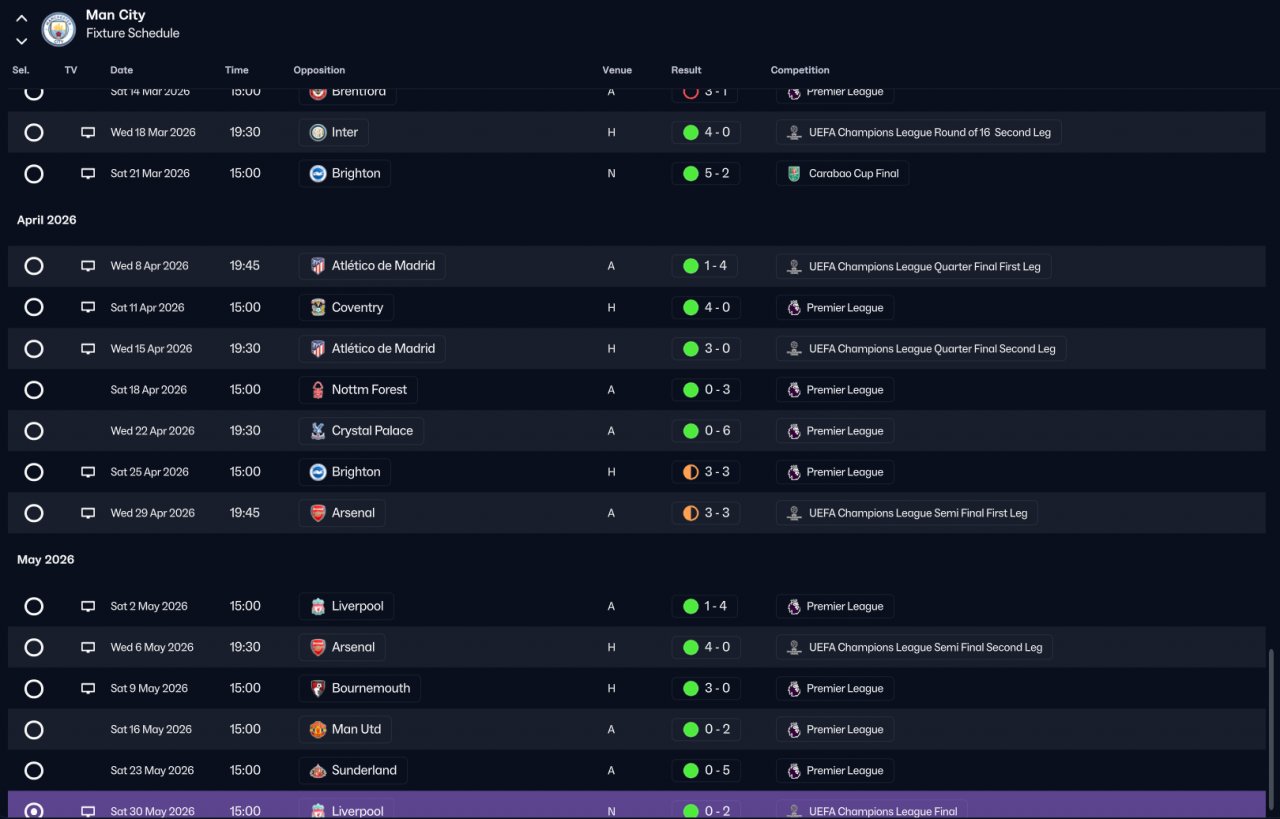Select the Bournemouth fixture radio button

coord(34,688)
